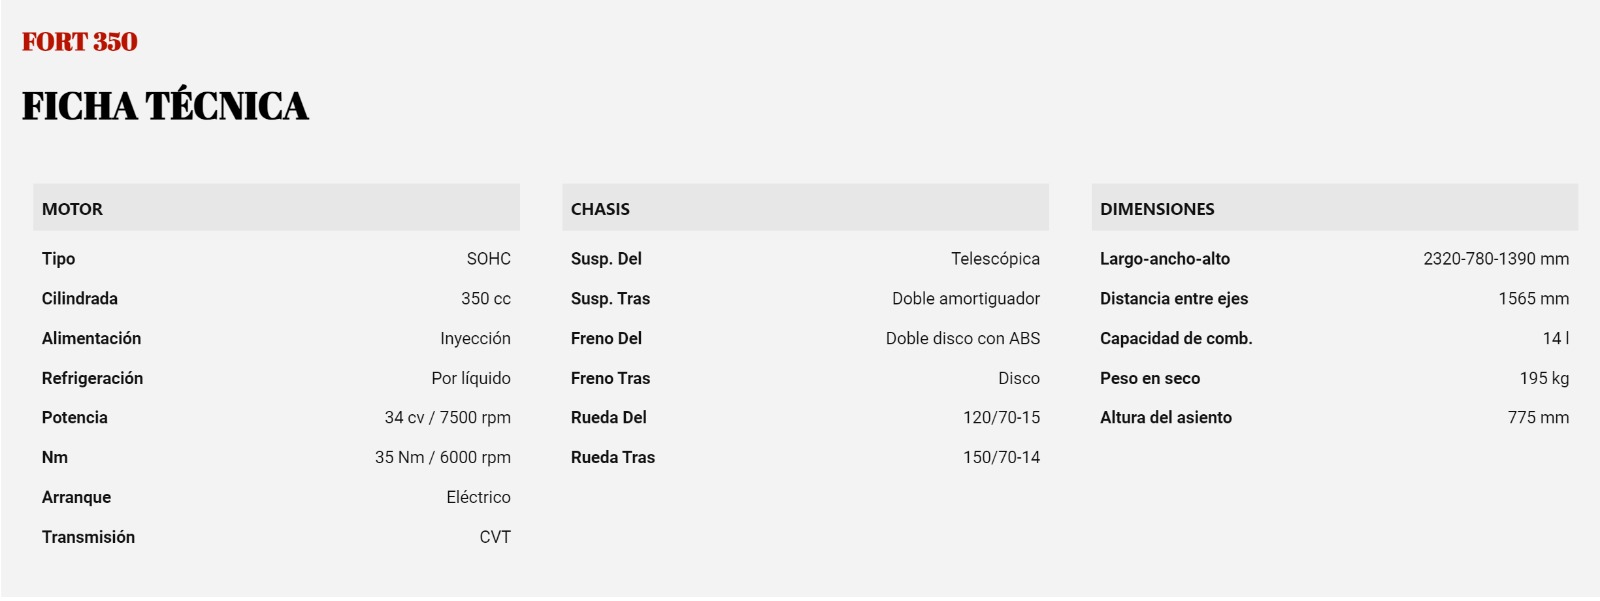The width and height of the screenshot is (1600, 601).
Task: Click the FICHA TÉCNICA heading
Action: (165, 106)
